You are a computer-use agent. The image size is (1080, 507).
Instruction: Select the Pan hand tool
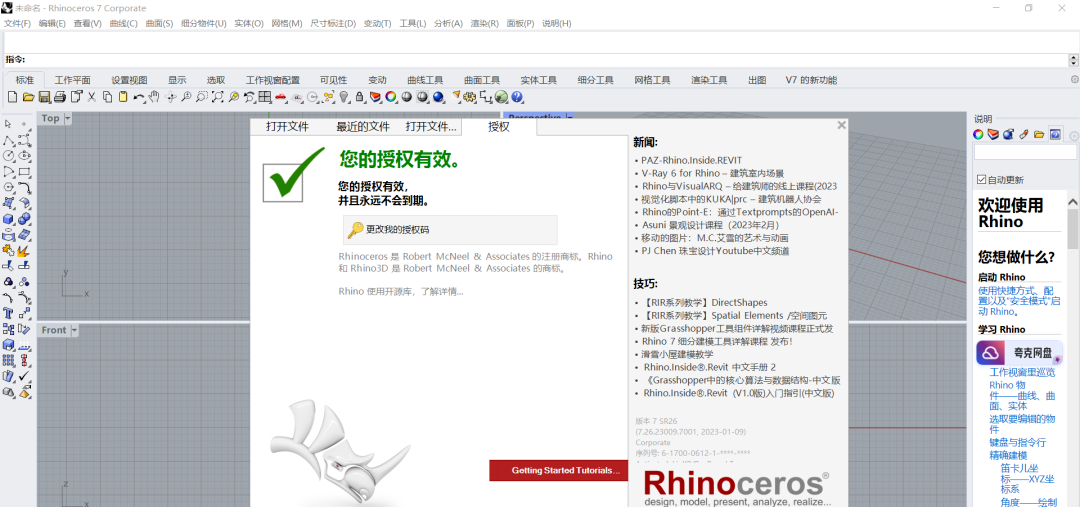pos(154,97)
